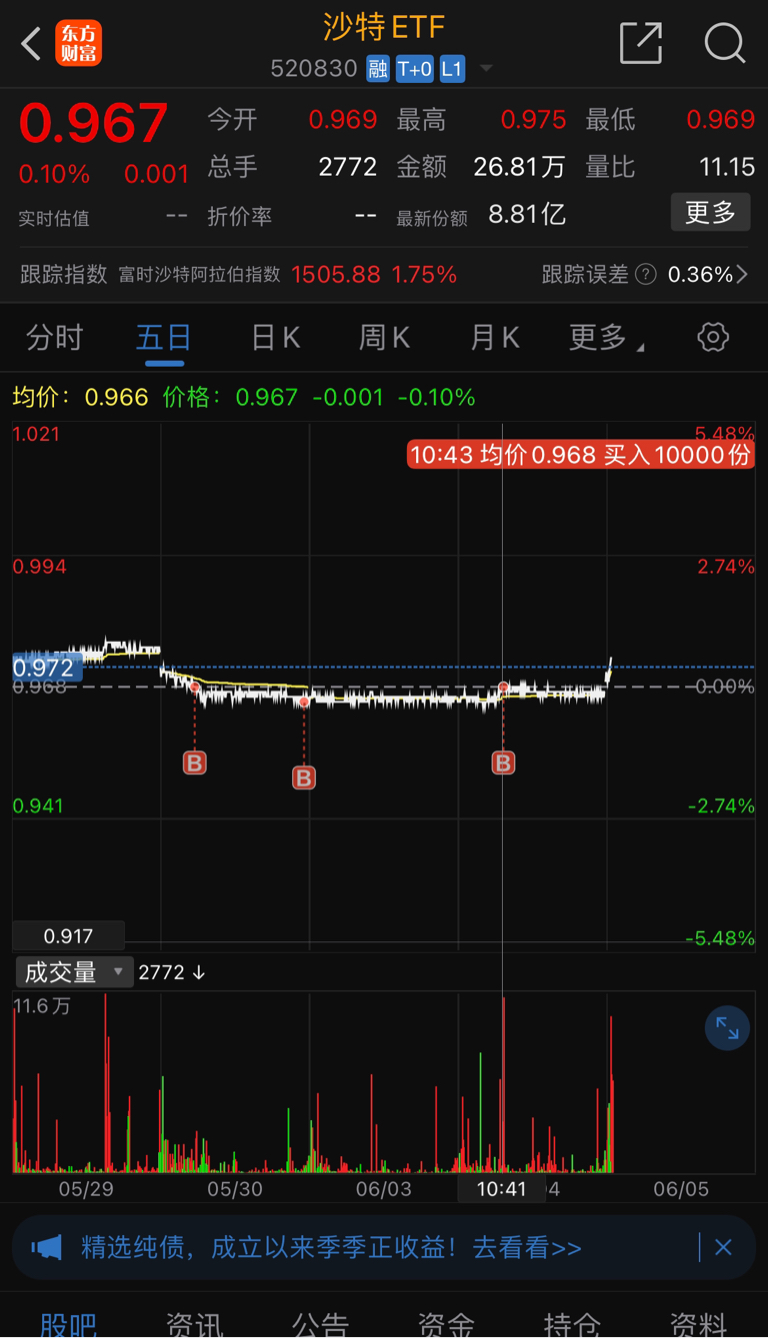This screenshot has width=768, height=1338.
Task: Tap the B buy marker on 05/29
Action: (x=194, y=763)
